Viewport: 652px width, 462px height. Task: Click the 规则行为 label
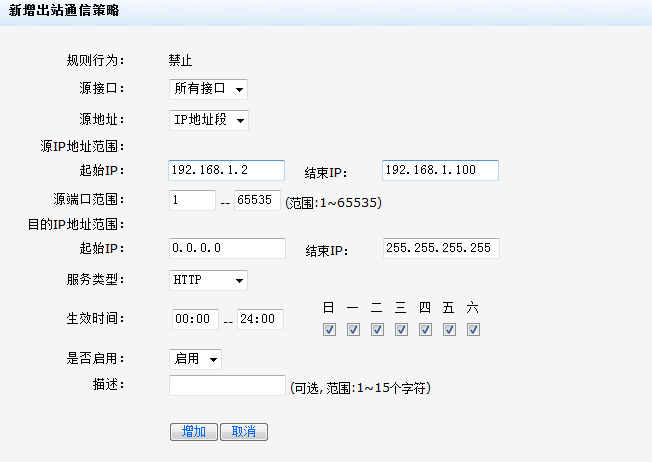coord(96,61)
